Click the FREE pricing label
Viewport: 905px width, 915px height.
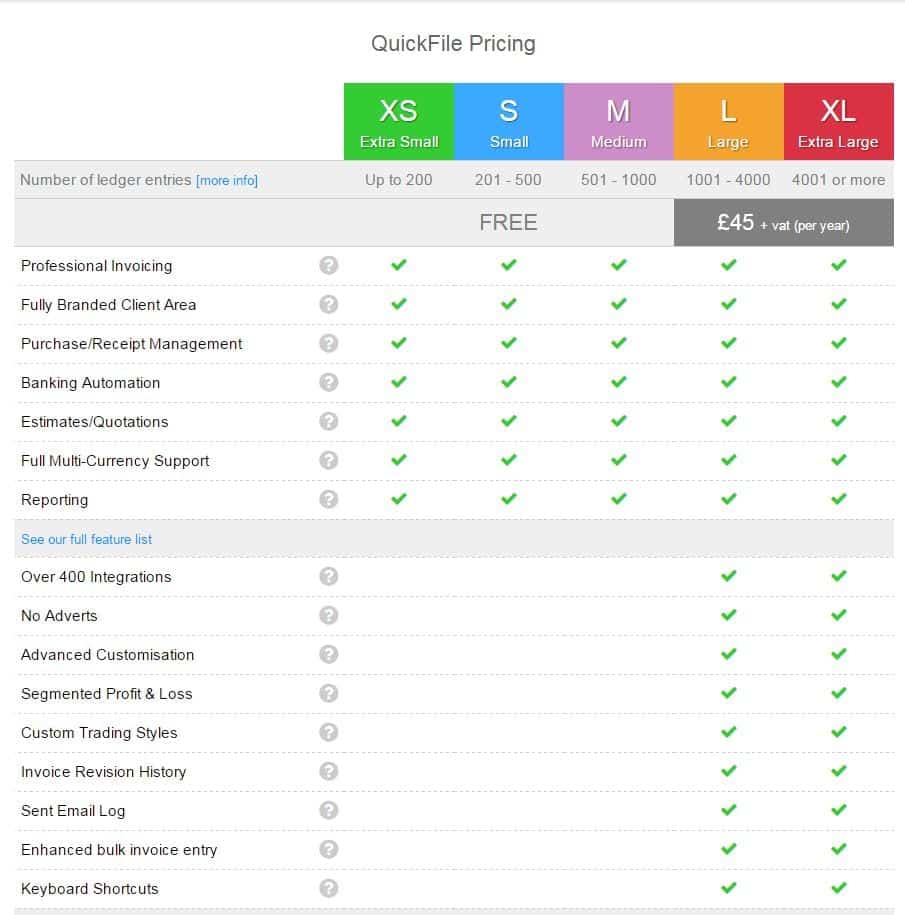[508, 222]
